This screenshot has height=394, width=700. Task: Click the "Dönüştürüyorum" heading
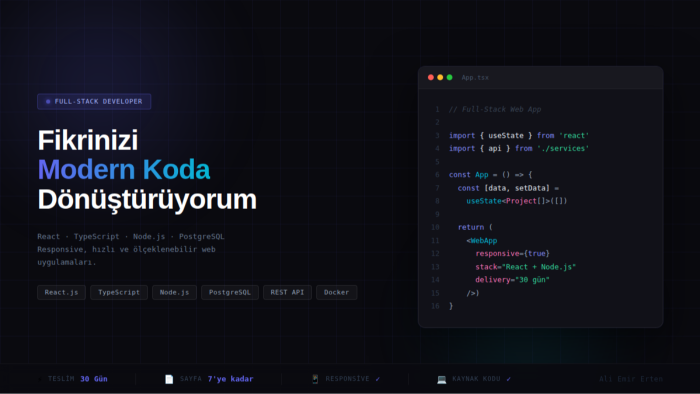tap(147, 199)
